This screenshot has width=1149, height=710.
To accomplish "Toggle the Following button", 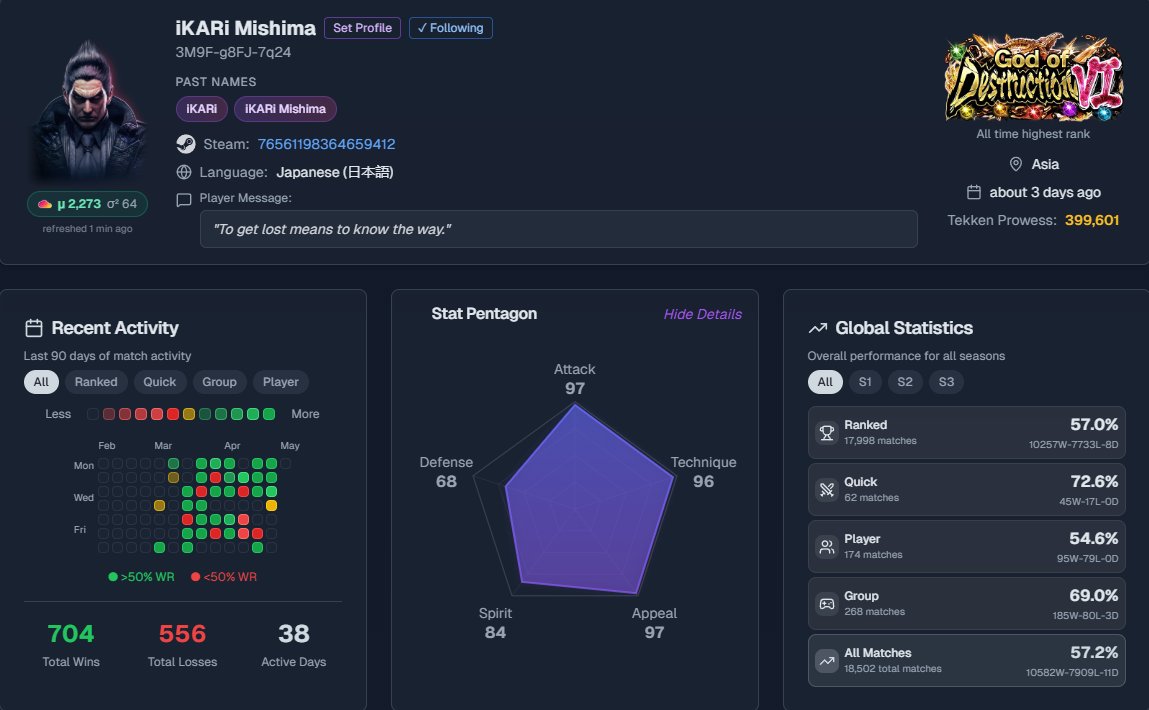I will (x=451, y=28).
